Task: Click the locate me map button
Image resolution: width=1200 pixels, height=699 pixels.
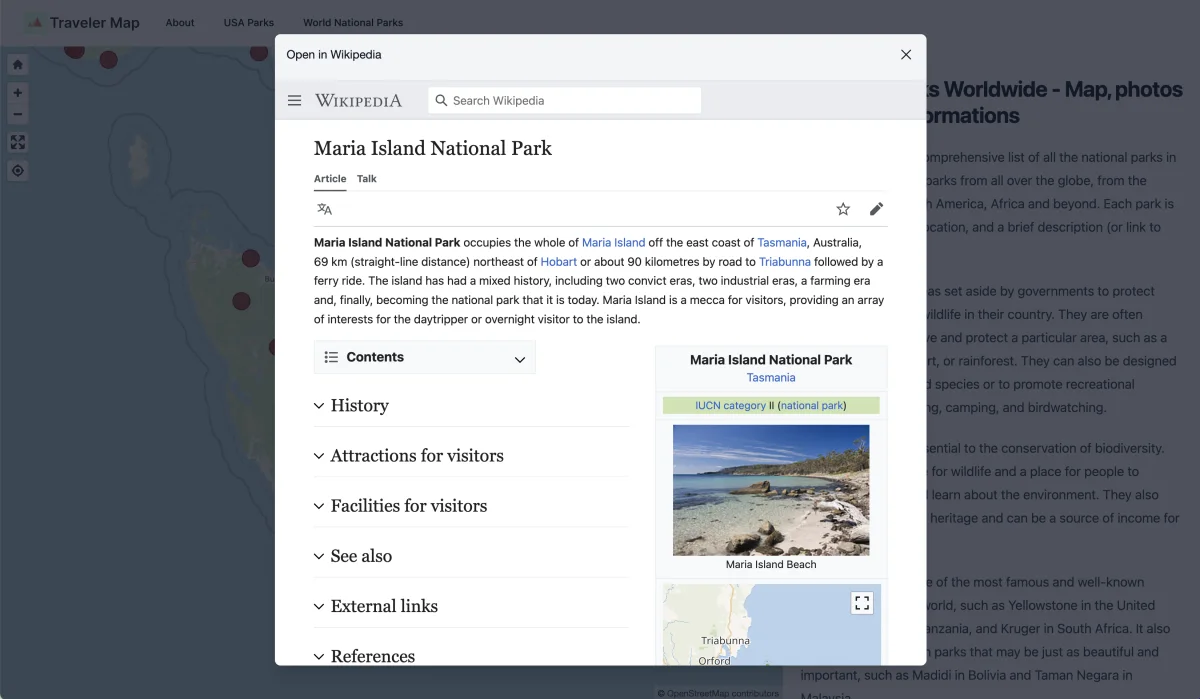Action: (17, 171)
